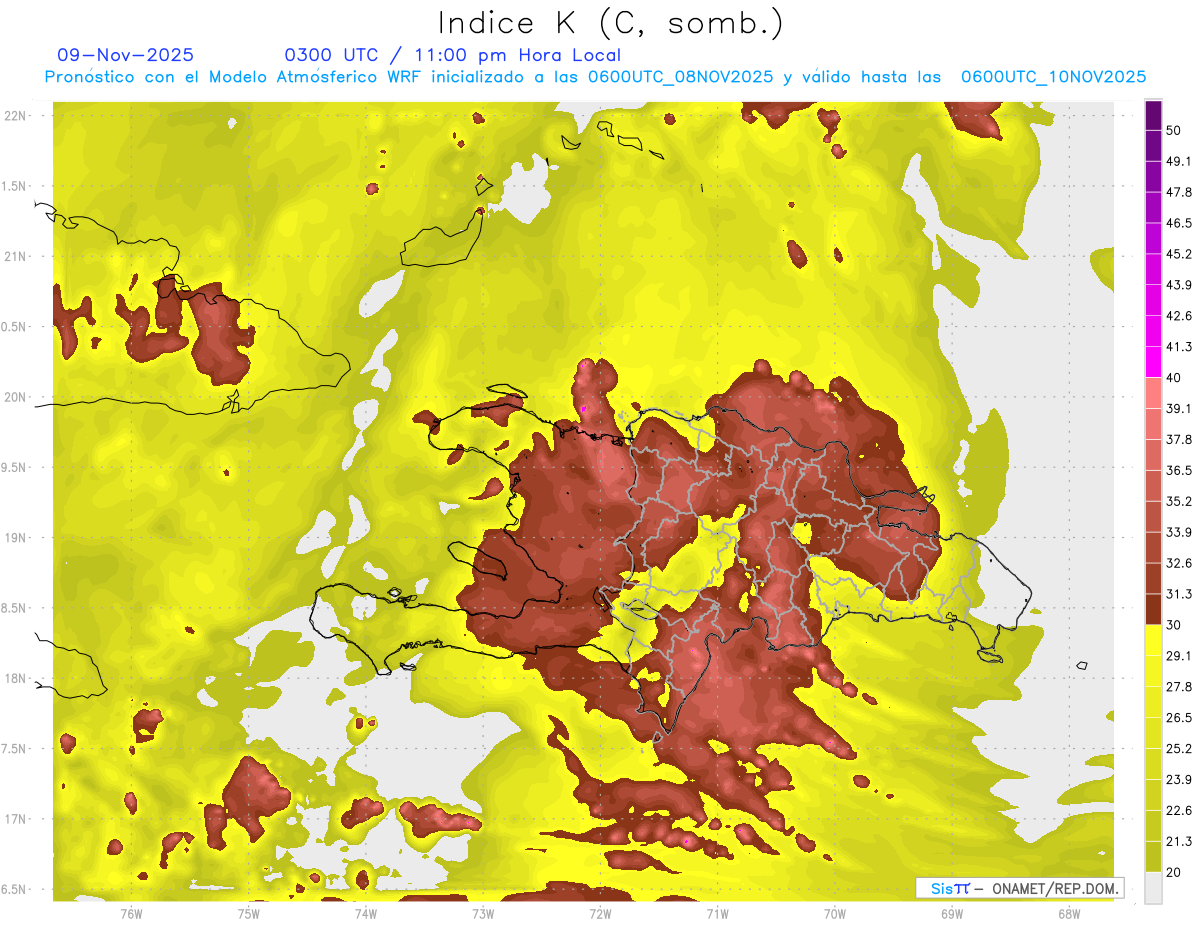The image size is (1200, 927).
Task: Click the legend value '49.1'
Action: click(x=1178, y=161)
